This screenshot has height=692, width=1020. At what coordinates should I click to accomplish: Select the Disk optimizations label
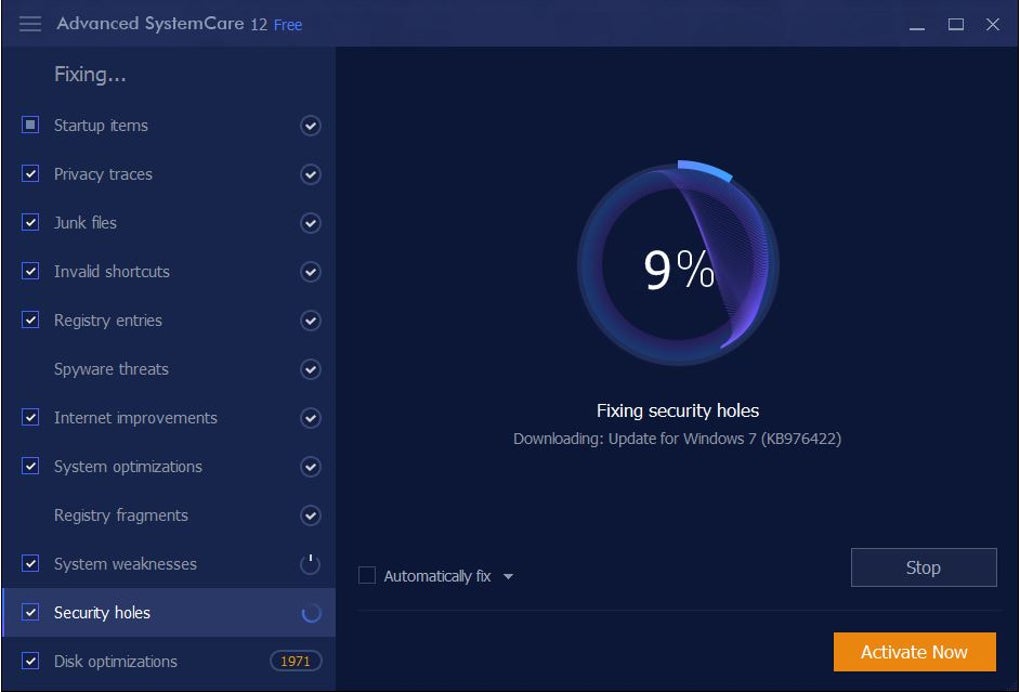point(115,661)
